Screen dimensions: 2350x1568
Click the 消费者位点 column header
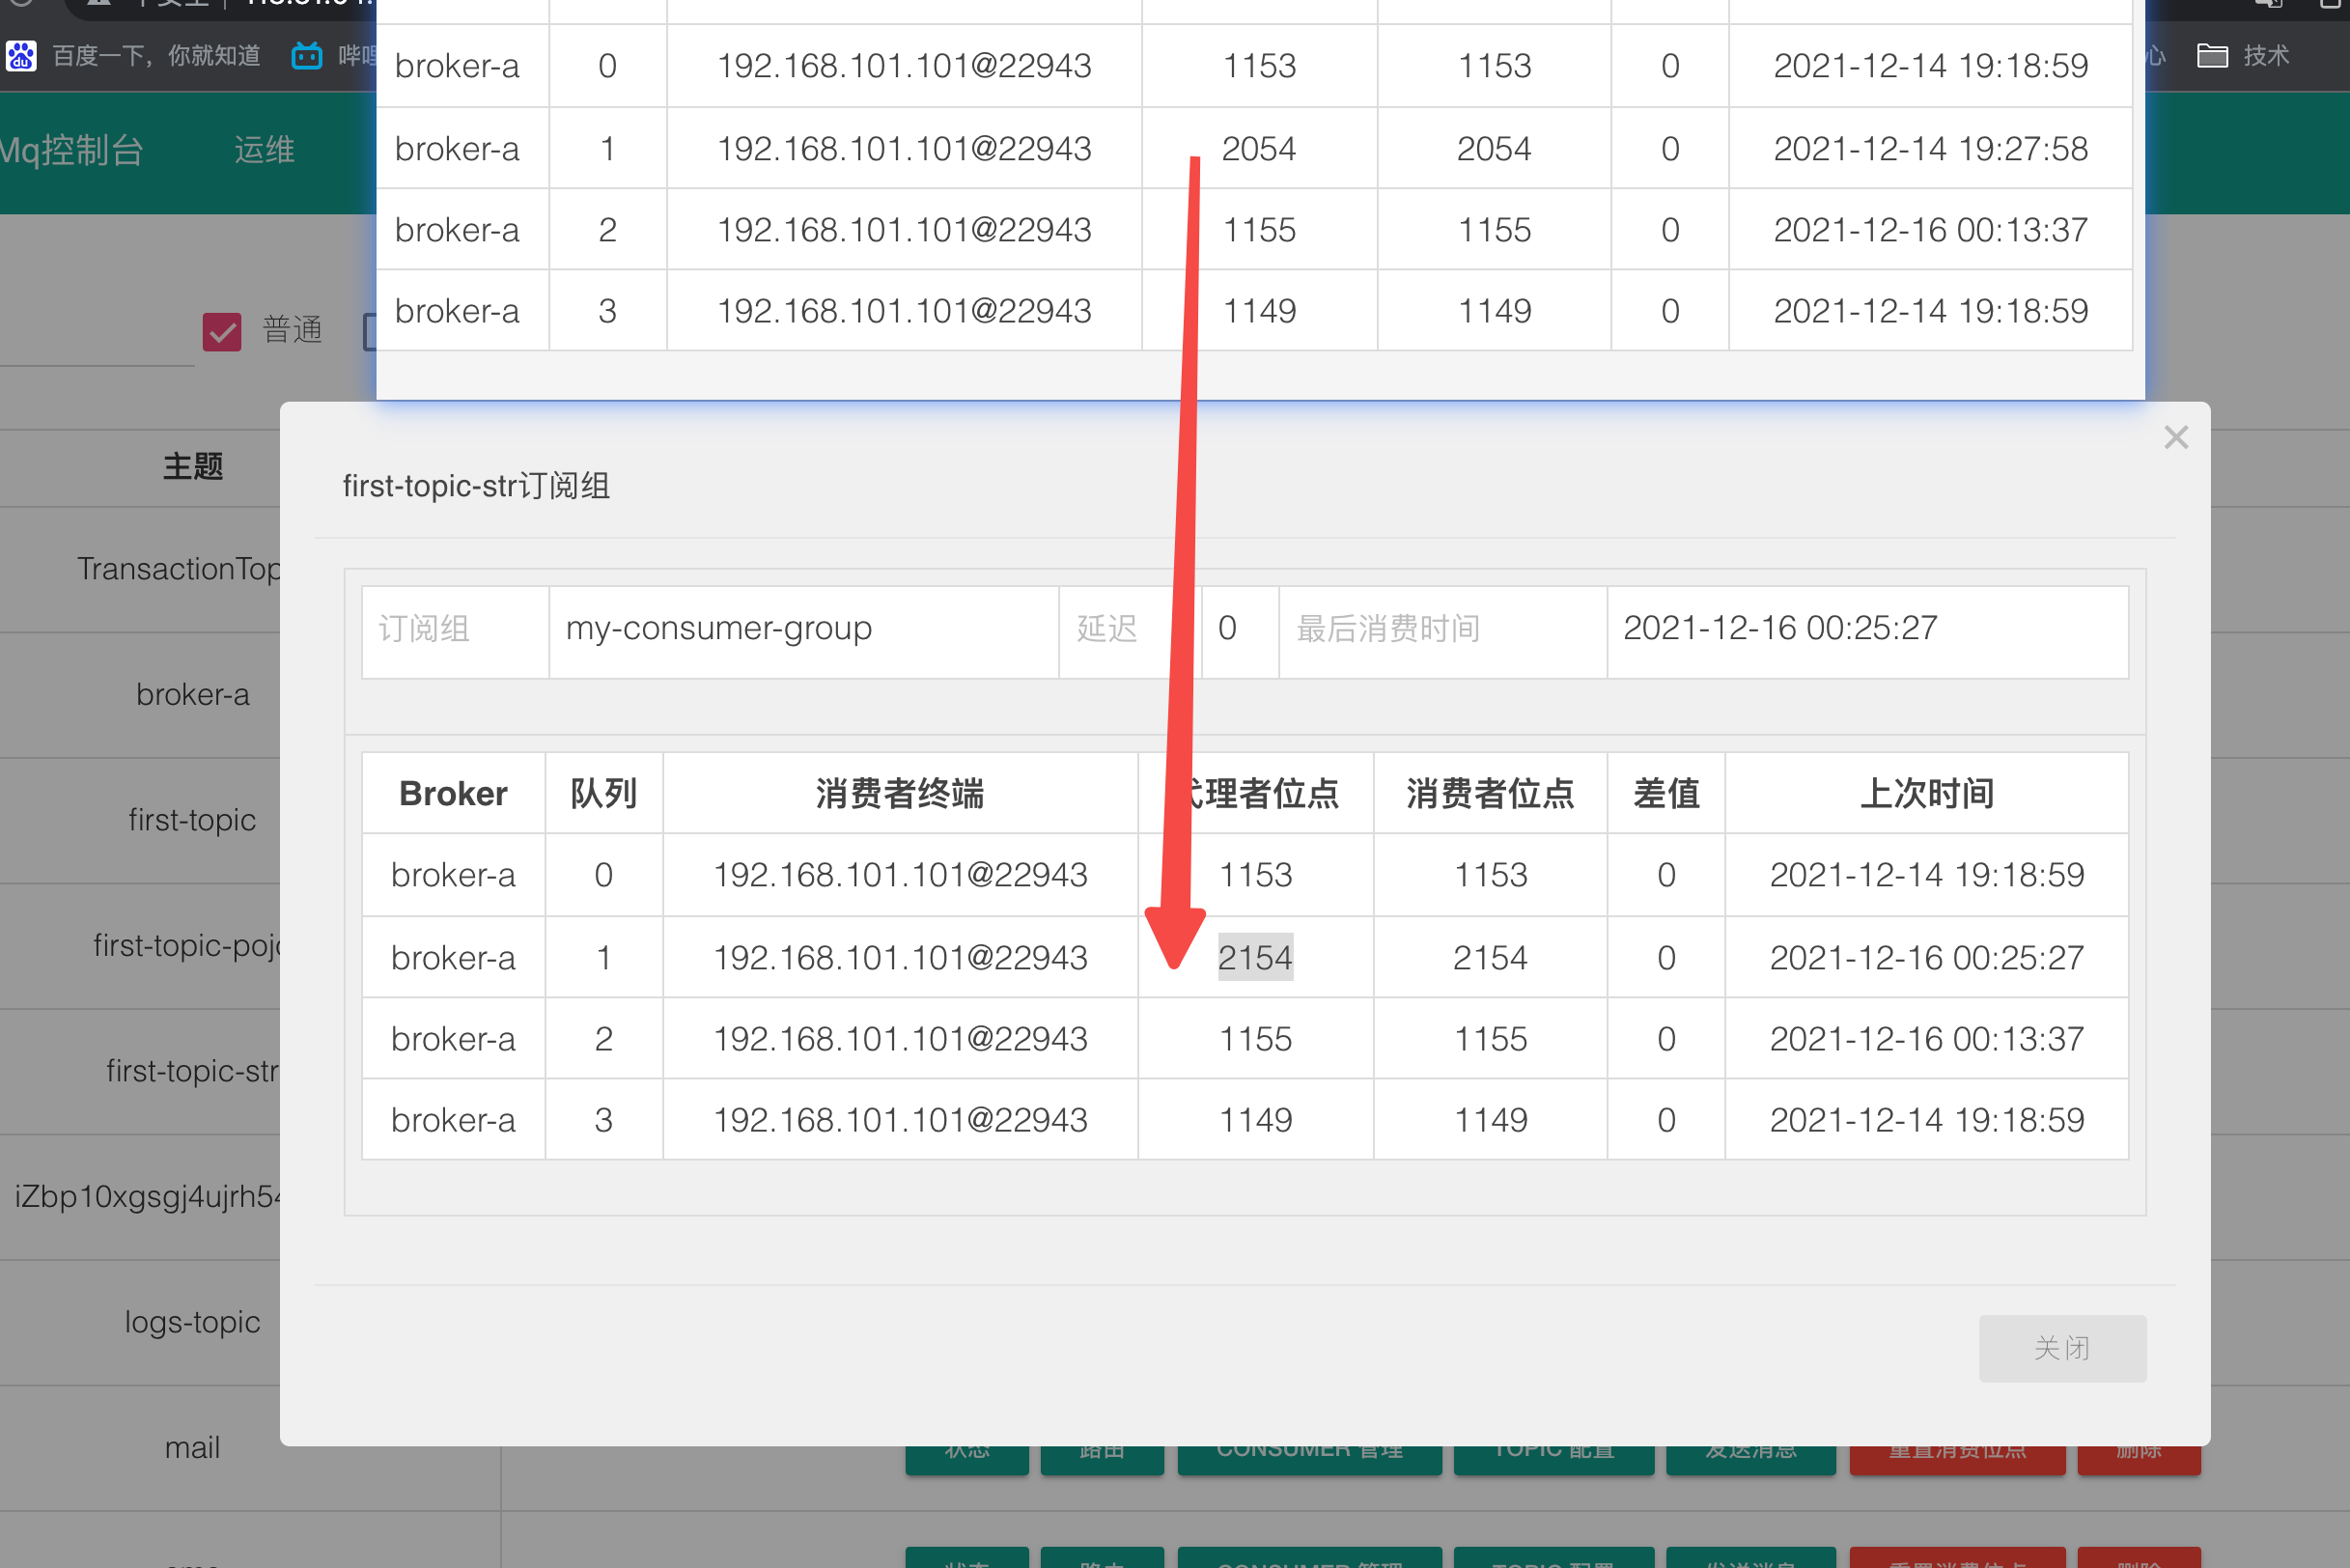[x=1490, y=793]
